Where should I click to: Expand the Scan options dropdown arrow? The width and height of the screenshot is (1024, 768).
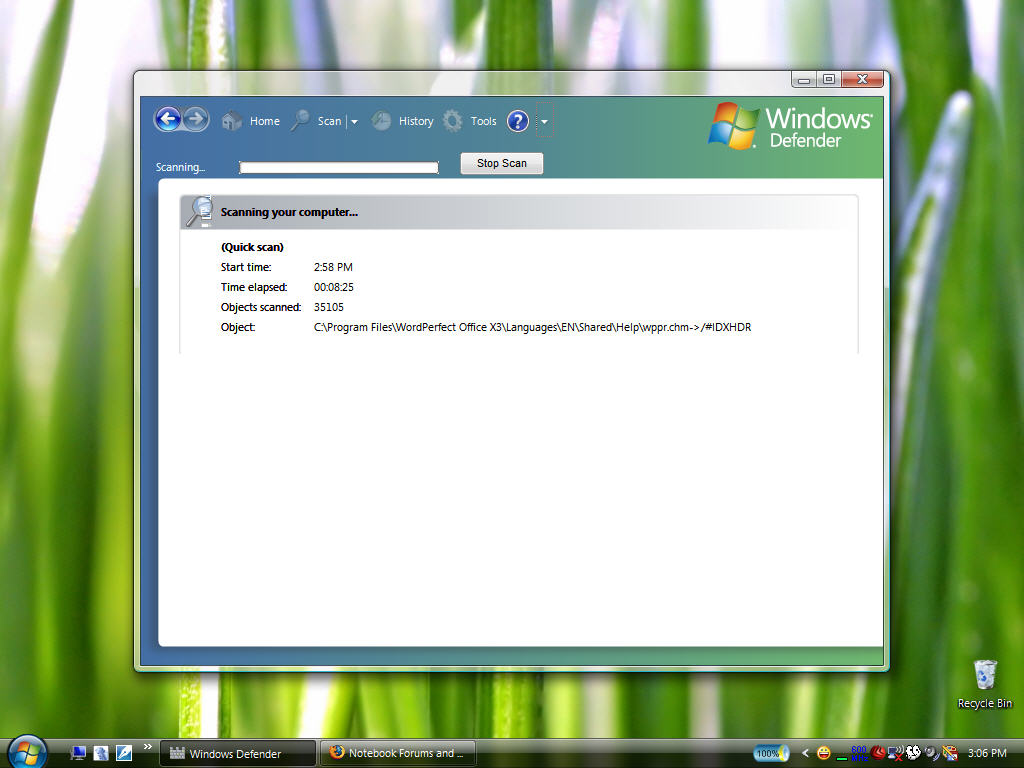(354, 121)
